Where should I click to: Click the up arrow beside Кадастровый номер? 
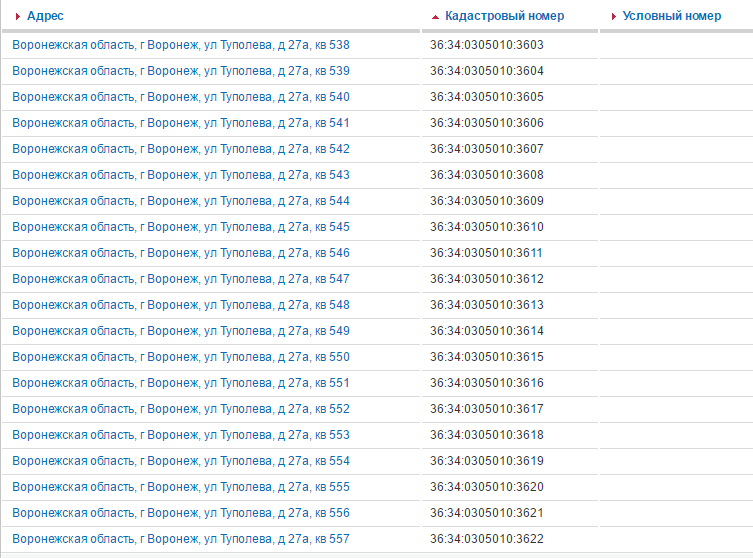pos(435,17)
